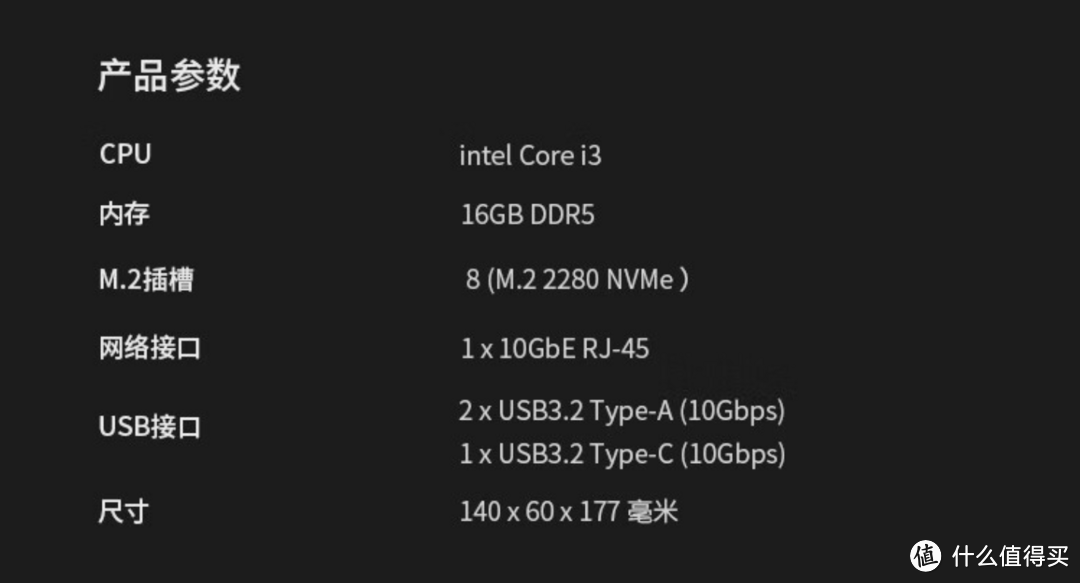The height and width of the screenshot is (583, 1080).
Task: Click the word NVMe in M.2 row
Action: click(x=640, y=280)
